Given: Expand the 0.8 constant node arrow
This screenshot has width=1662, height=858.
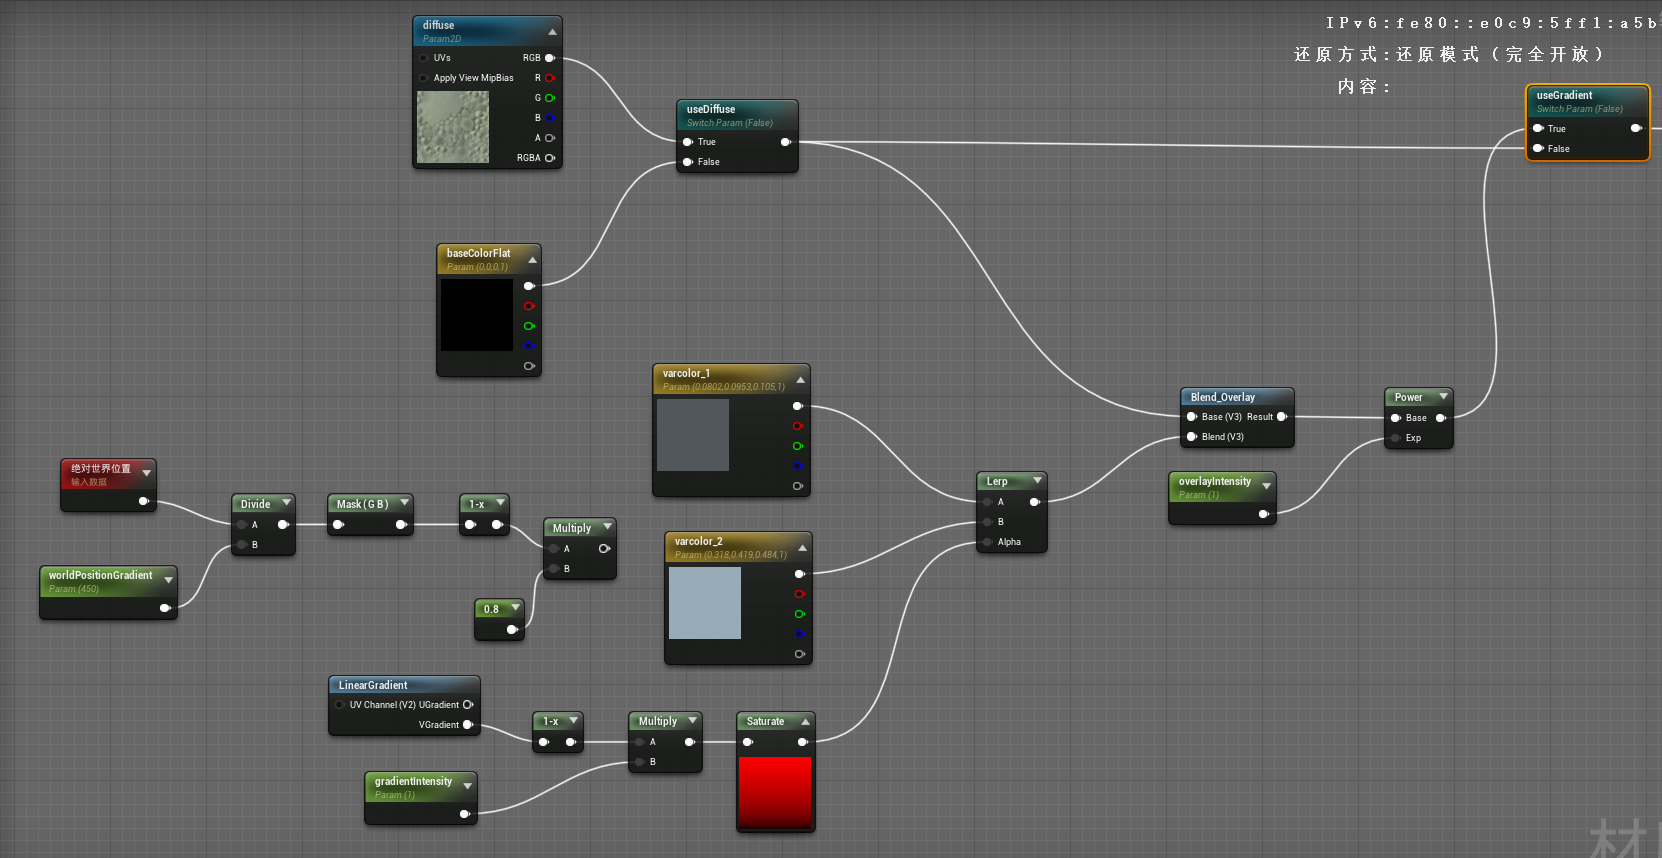Looking at the screenshot, I should coord(515,608).
